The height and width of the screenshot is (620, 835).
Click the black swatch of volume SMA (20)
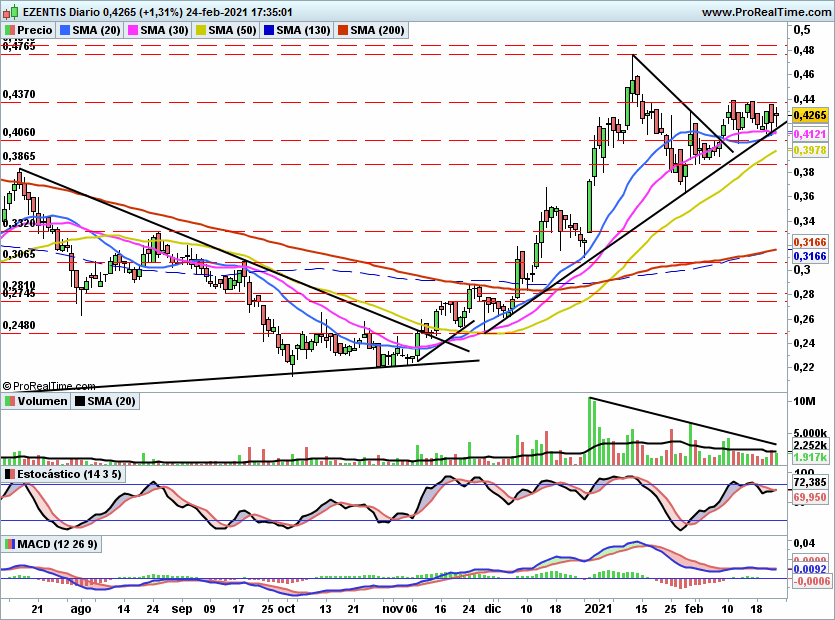[80, 401]
